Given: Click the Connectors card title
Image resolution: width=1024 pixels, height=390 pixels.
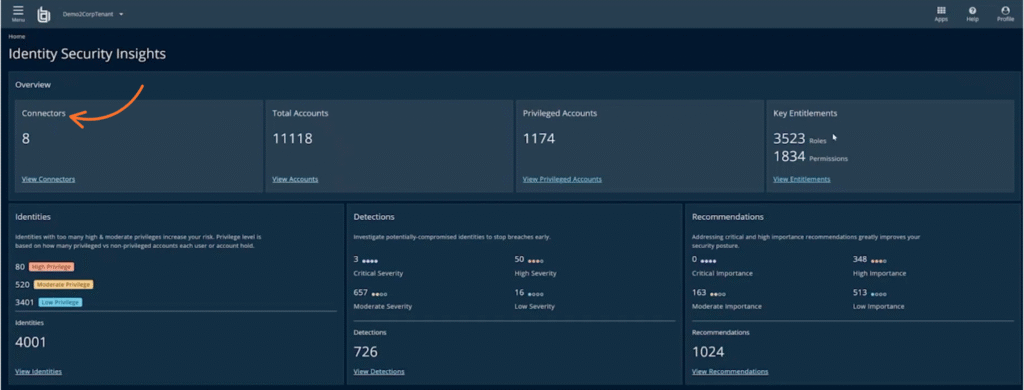Looking at the screenshot, I should click(x=44, y=113).
